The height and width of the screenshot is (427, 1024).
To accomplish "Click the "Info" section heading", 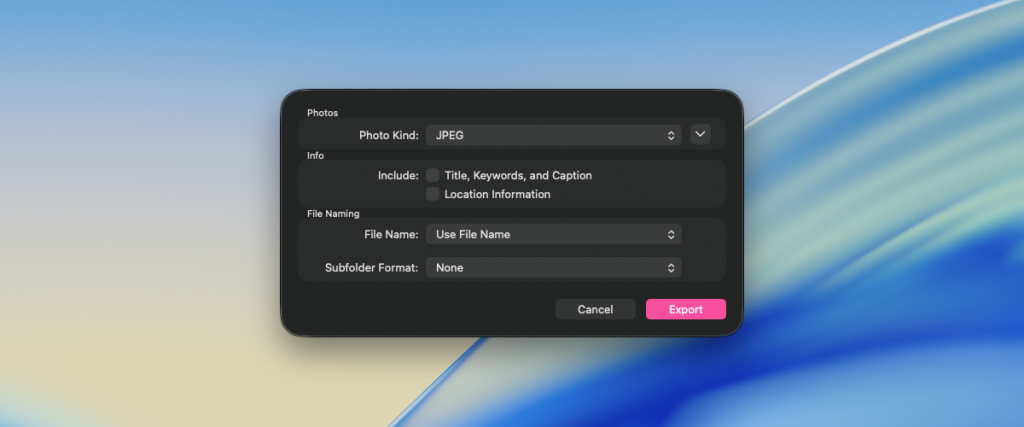I will click(x=315, y=155).
